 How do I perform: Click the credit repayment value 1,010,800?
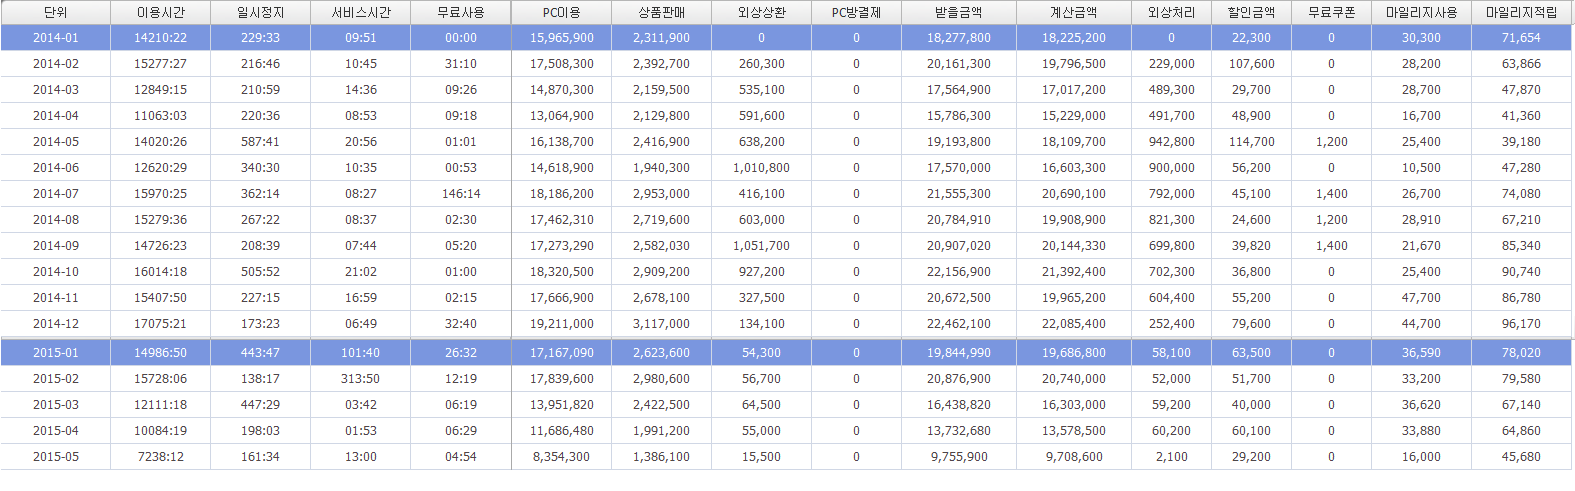[762, 168]
